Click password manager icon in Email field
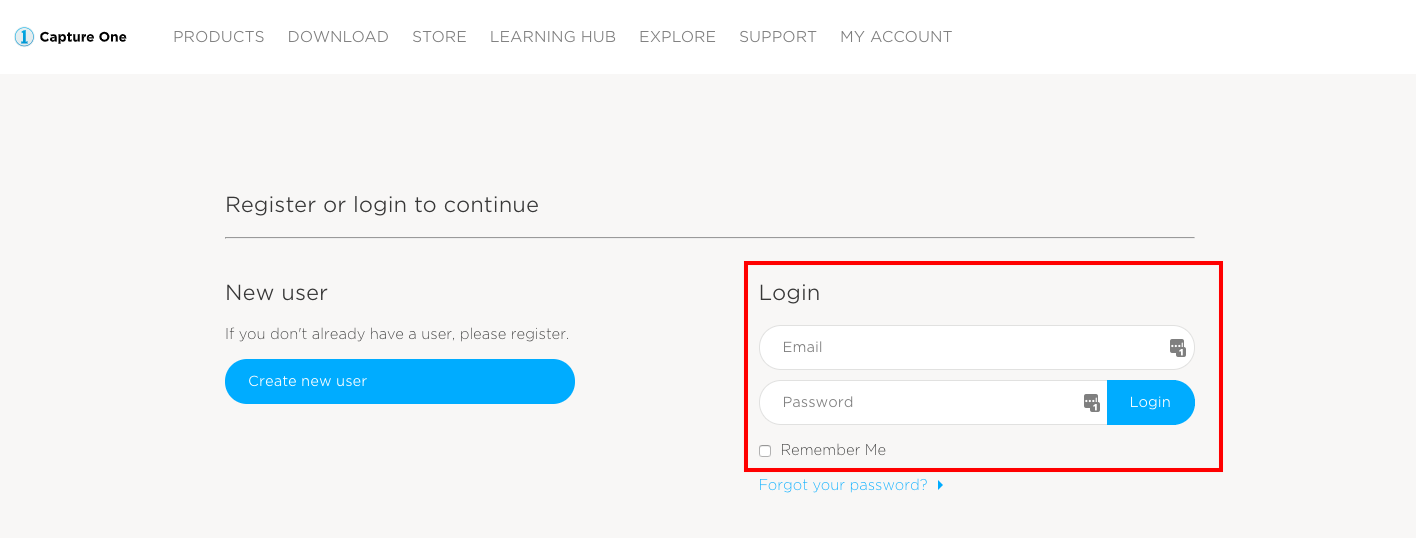1416x543 pixels. (x=1177, y=348)
